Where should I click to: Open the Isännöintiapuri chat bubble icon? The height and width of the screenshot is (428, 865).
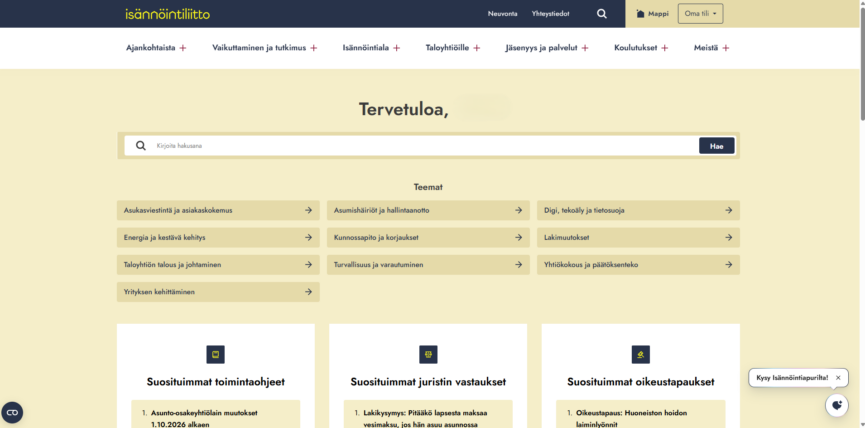[x=837, y=405]
